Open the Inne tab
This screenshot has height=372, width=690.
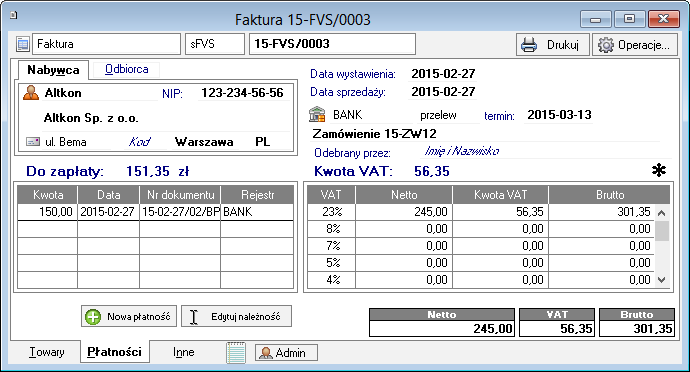click(184, 352)
